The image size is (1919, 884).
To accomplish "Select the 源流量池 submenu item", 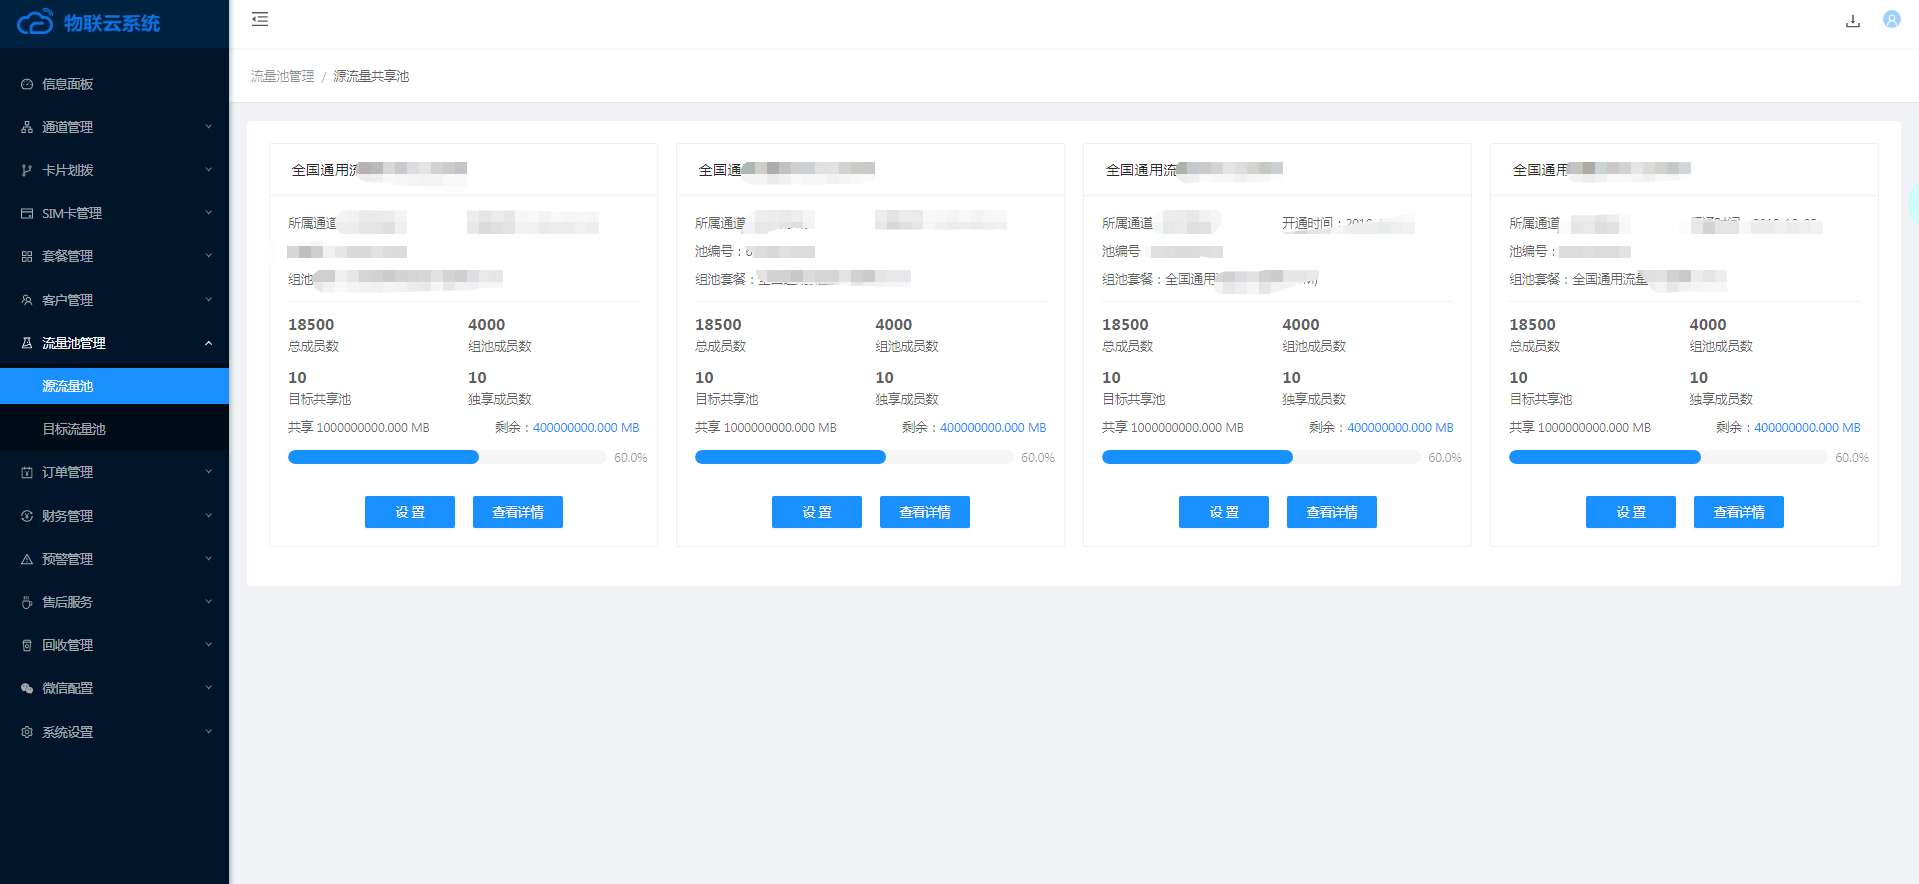I will click(114, 386).
